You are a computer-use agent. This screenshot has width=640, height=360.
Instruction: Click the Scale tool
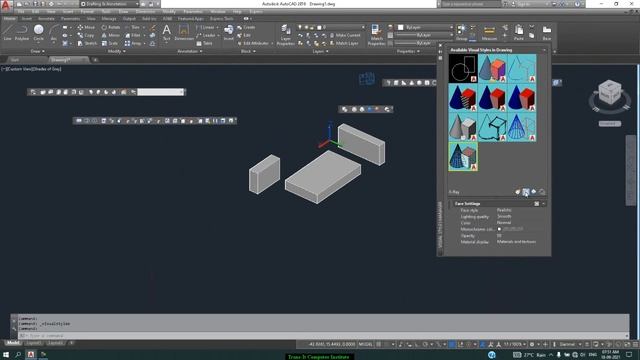coord(110,43)
